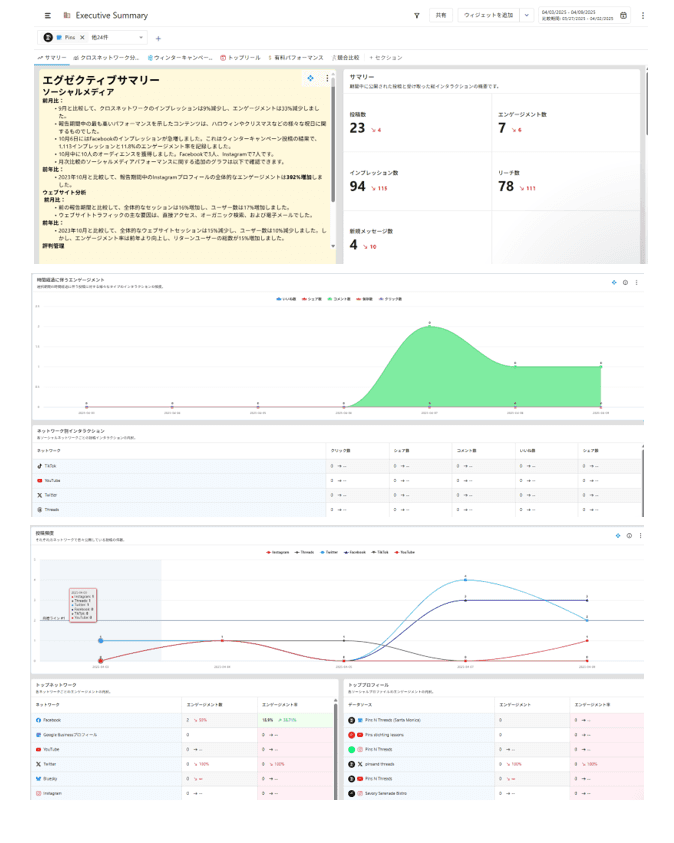Viewport: 674px width, 843px height.
Task: Toggle Instagram series in 投稿頻度 legend
Action: [279, 551]
